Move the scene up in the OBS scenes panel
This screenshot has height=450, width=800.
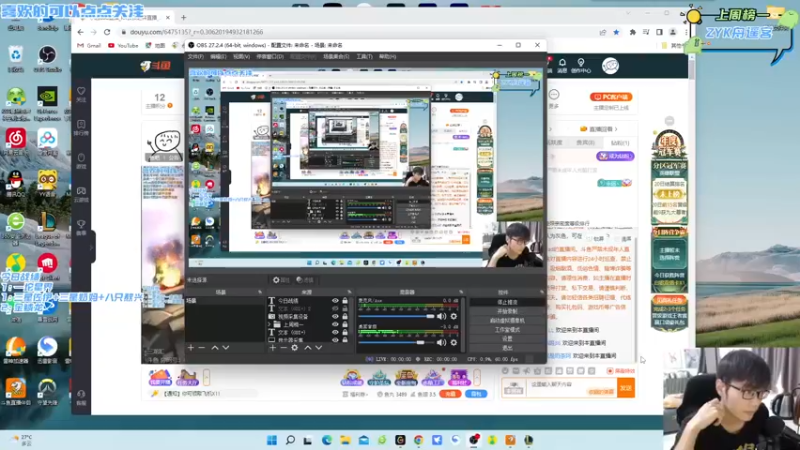[215, 347]
